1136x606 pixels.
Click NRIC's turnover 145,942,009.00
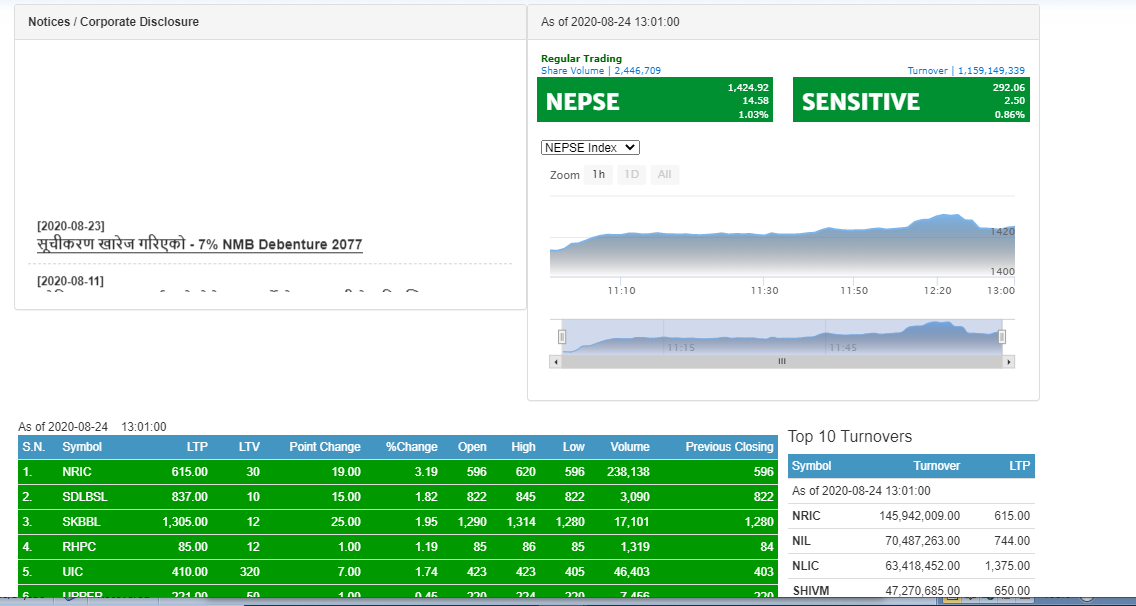point(919,515)
